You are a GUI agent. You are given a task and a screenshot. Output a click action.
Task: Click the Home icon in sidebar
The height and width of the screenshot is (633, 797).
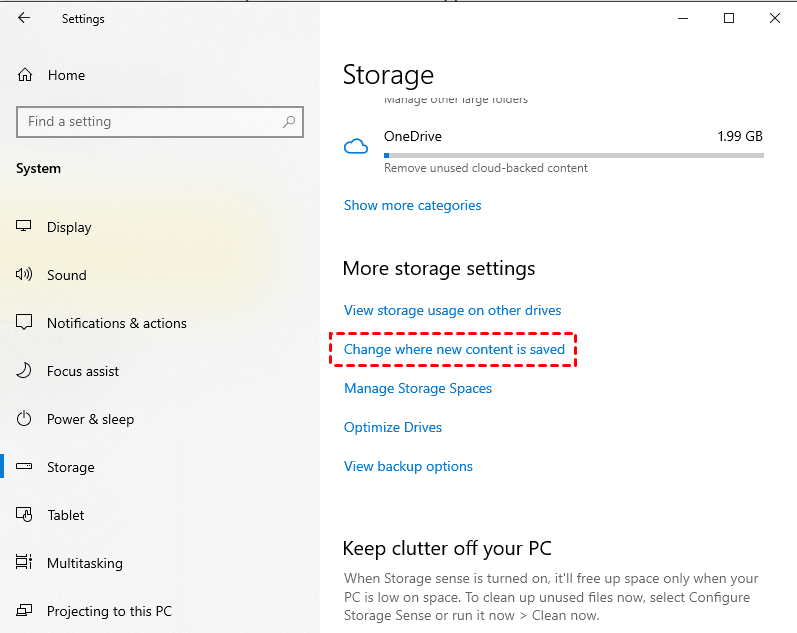pos(26,75)
